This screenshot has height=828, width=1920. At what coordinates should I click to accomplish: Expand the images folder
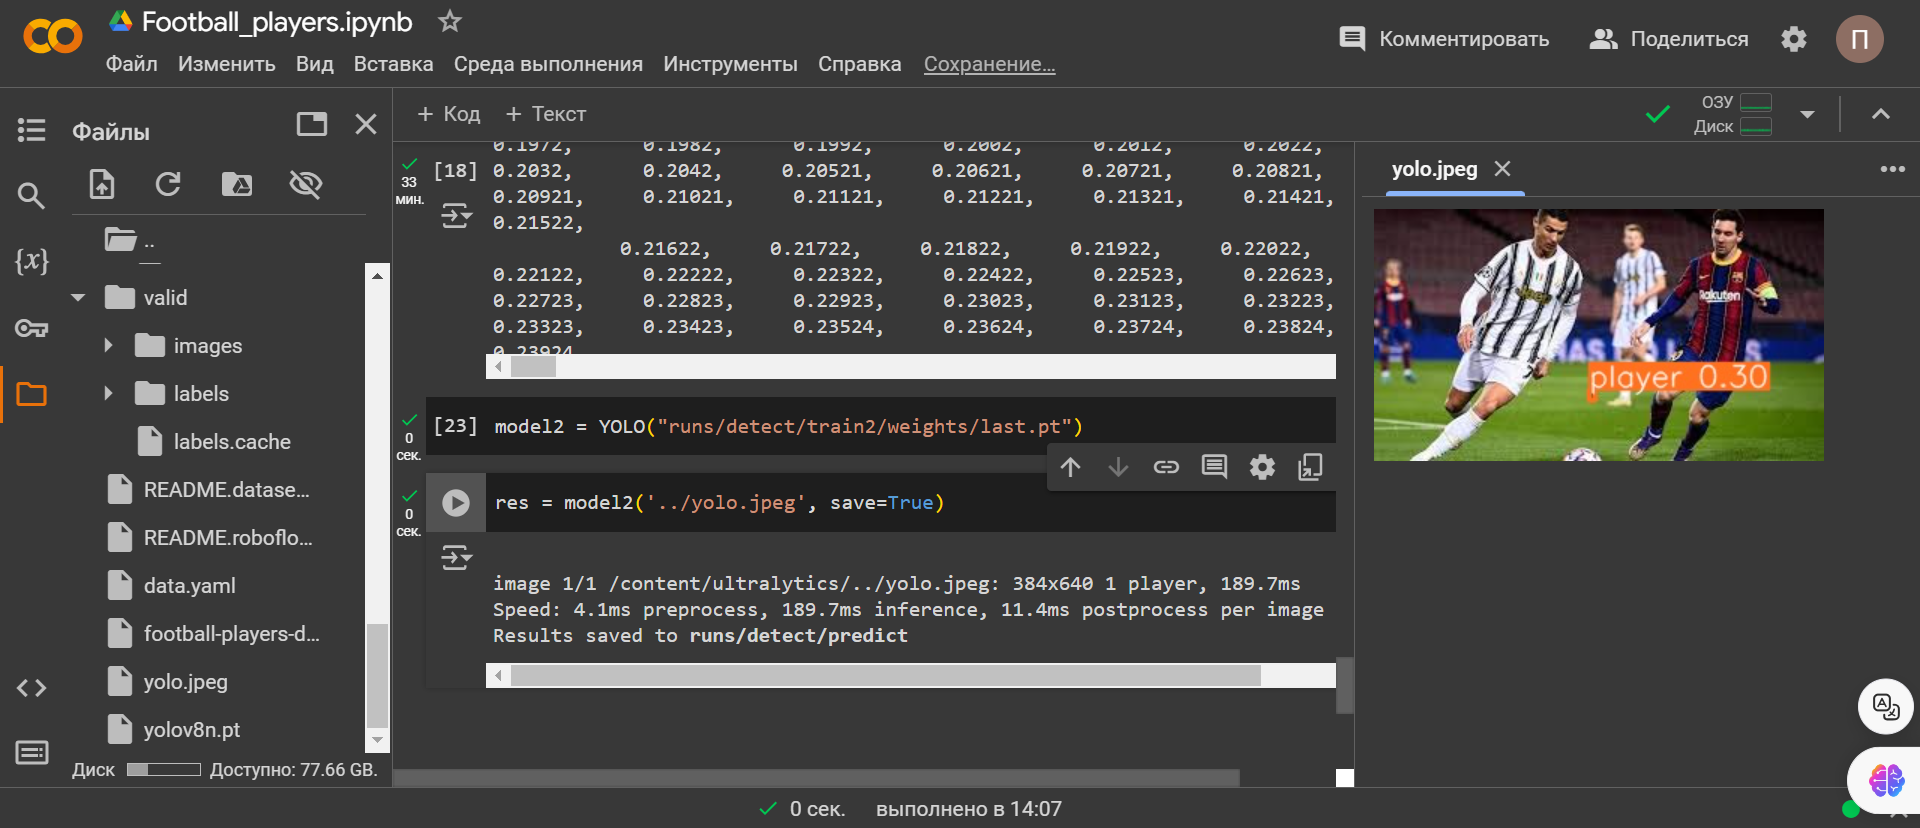tap(108, 346)
